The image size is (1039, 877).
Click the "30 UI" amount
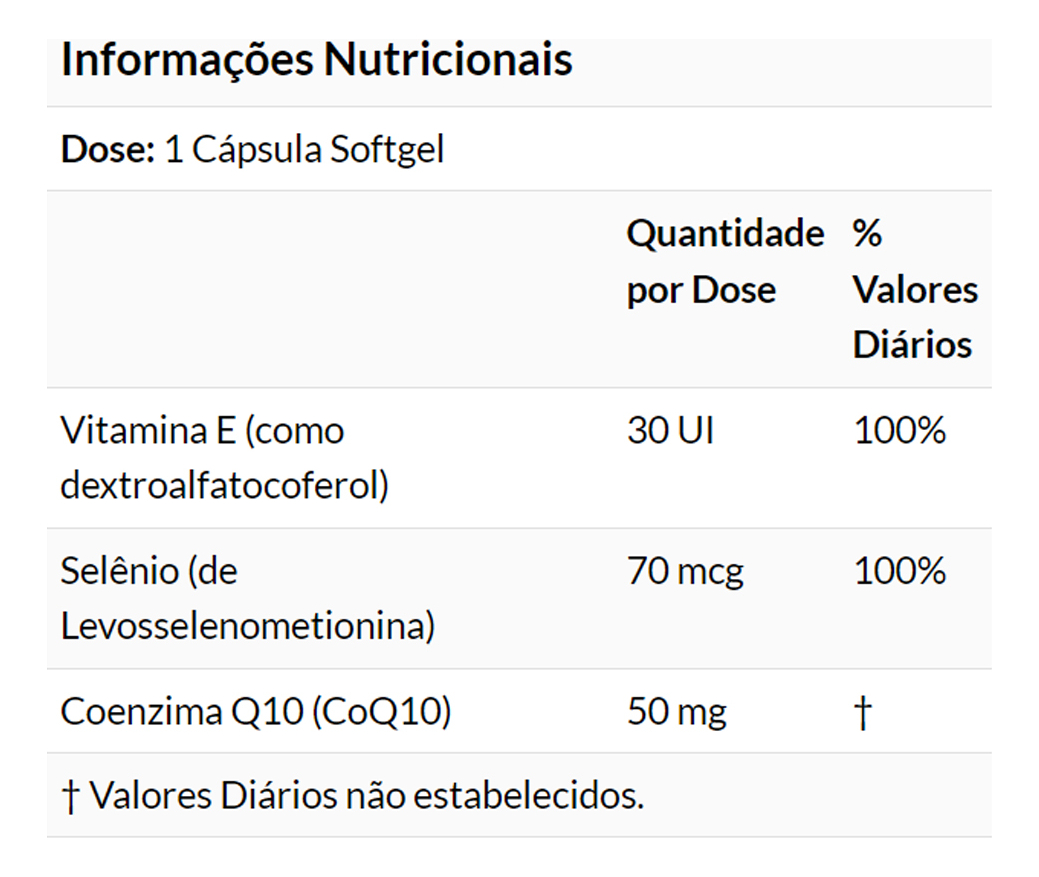click(x=670, y=431)
